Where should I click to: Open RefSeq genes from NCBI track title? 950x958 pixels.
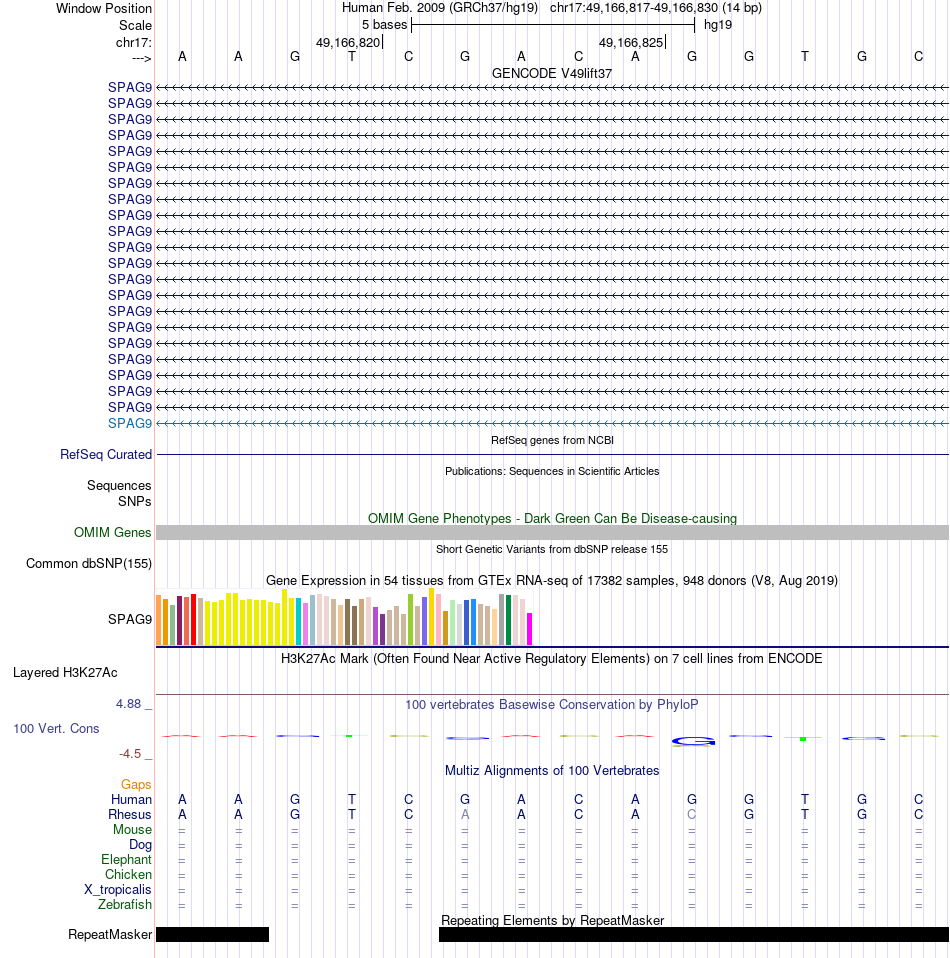click(552, 440)
